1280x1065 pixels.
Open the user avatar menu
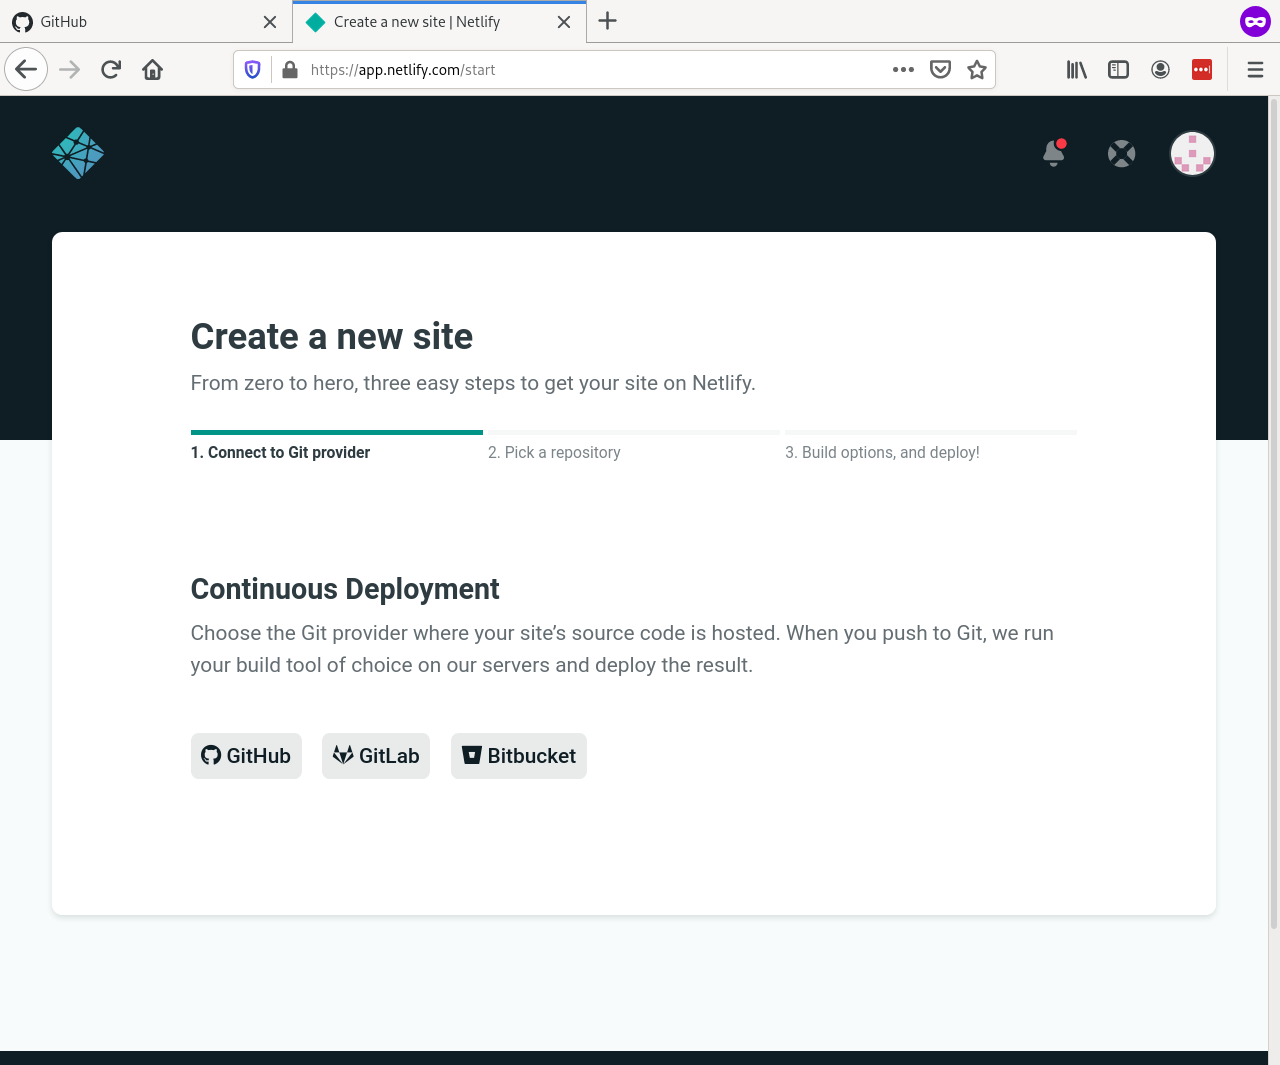[x=1192, y=154]
